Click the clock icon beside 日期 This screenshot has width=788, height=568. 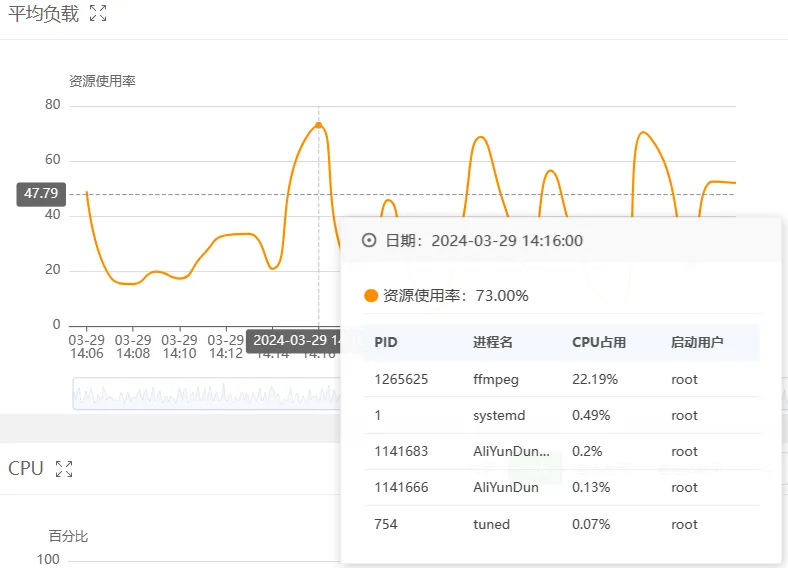click(x=369, y=240)
